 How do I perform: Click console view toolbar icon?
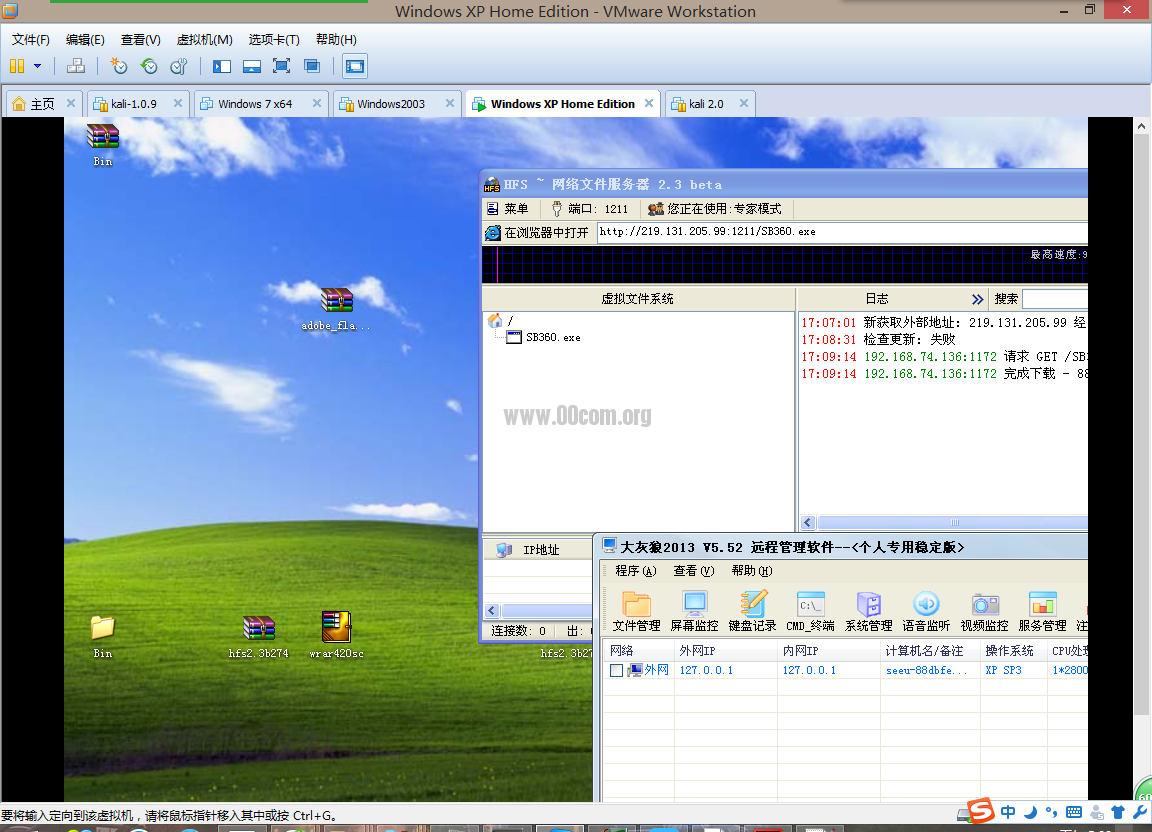tap(355, 66)
